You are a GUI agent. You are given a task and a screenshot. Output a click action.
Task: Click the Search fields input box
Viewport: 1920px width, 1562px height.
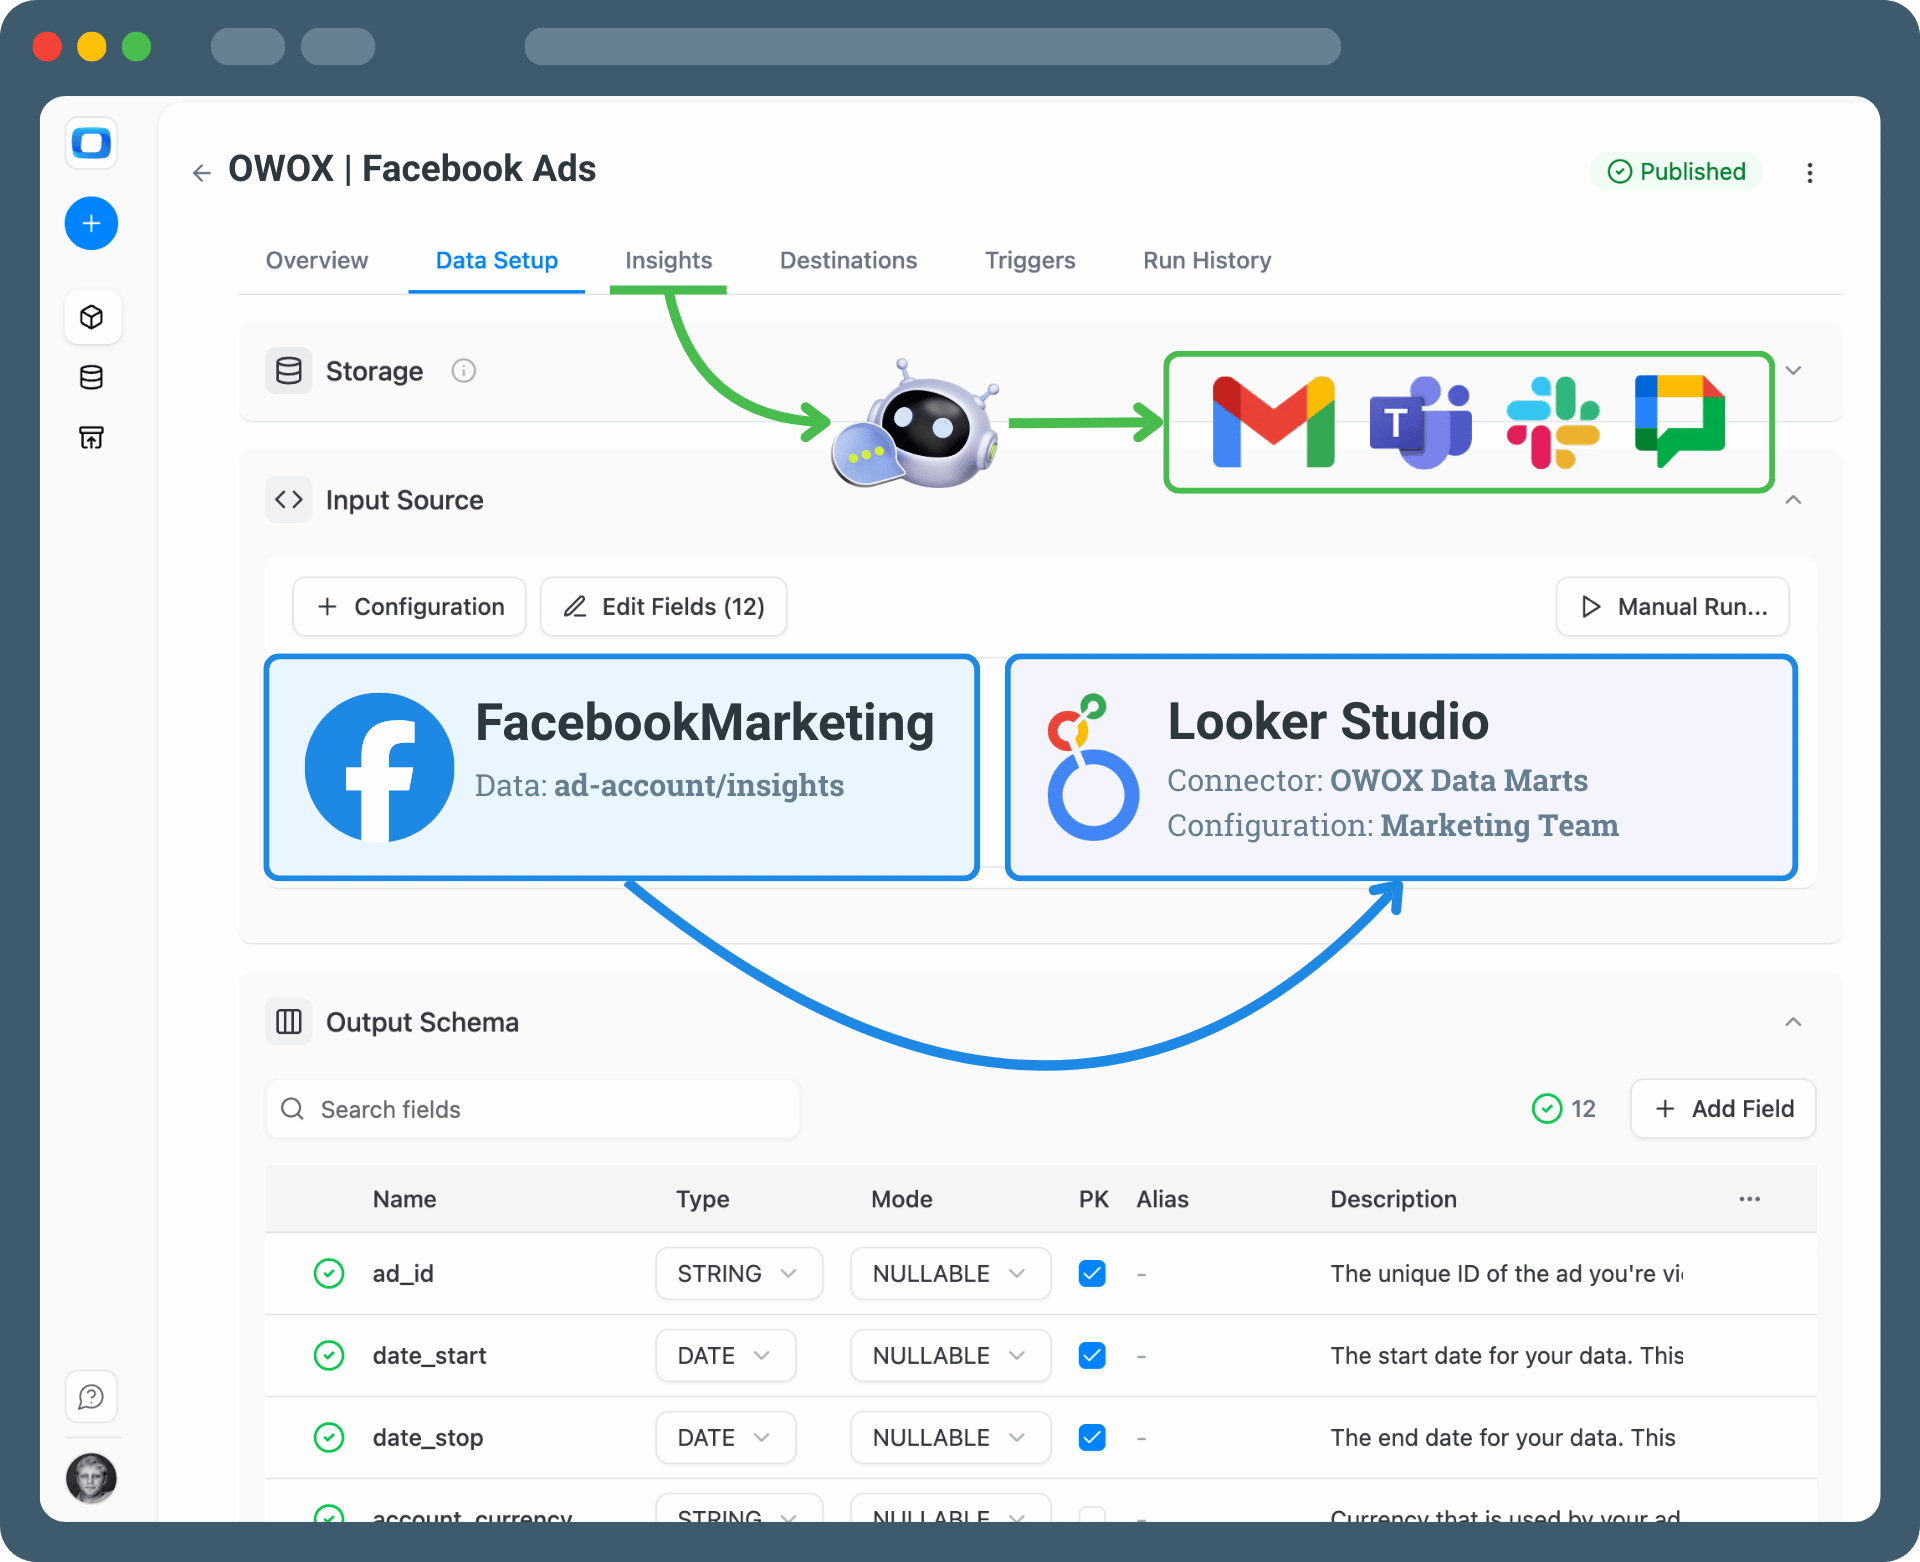pos(532,1108)
